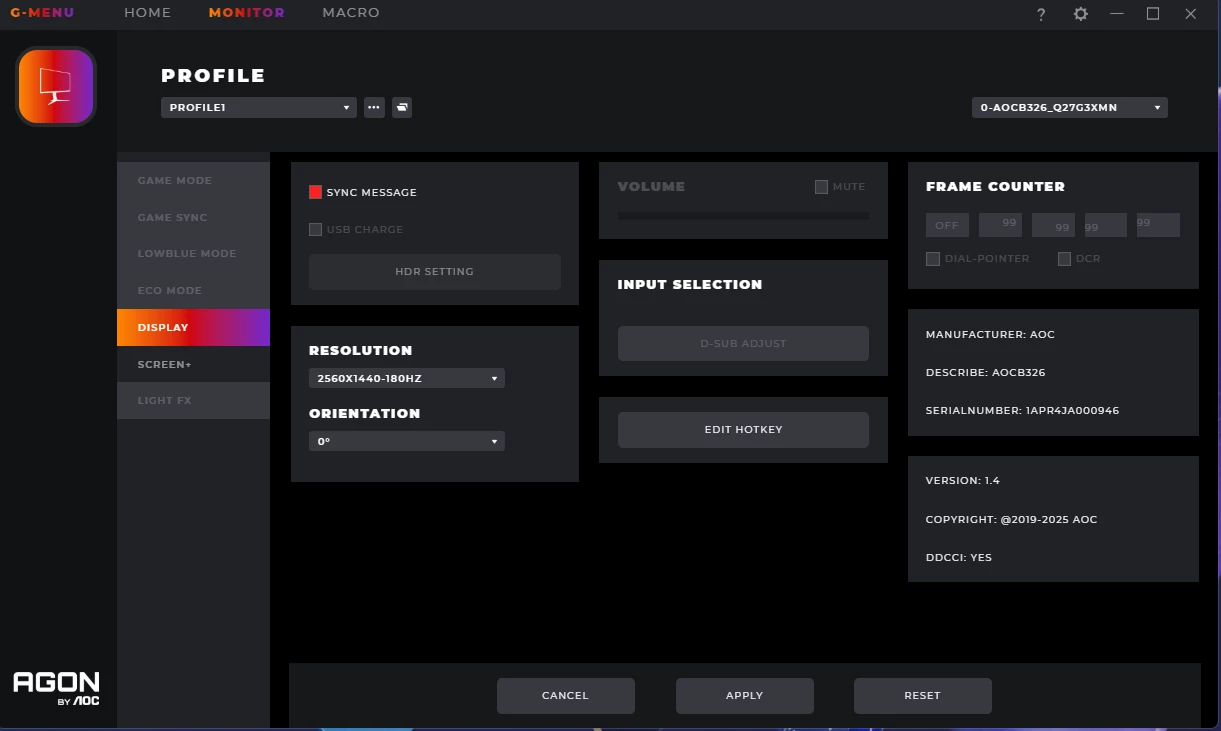This screenshot has width=1221, height=731.
Task: Open the help question mark icon
Action: click(1041, 14)
